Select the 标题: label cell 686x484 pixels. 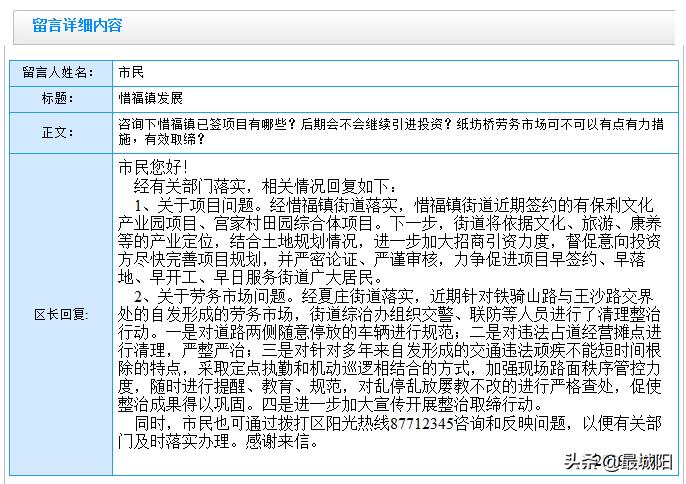click(61, 99)
